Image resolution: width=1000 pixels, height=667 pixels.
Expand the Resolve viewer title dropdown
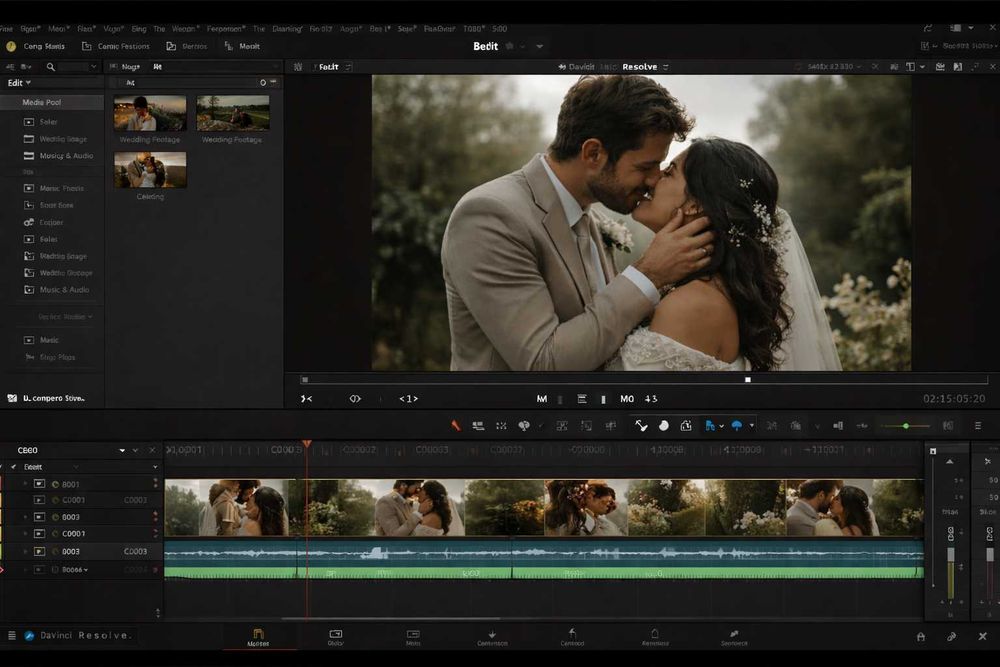pyautogui.click(x=665, y=67)
